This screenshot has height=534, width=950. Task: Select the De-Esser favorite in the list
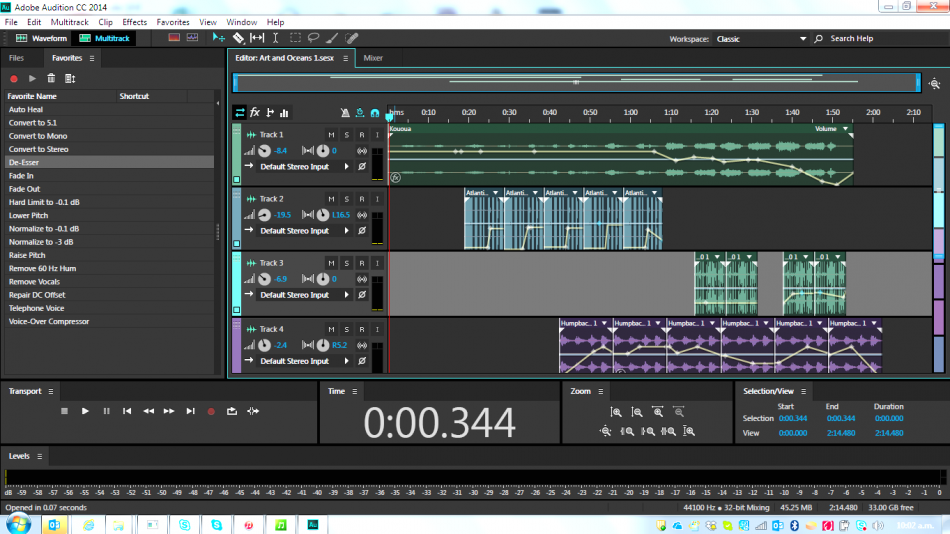pyautogui.click(x=24, y=162)
